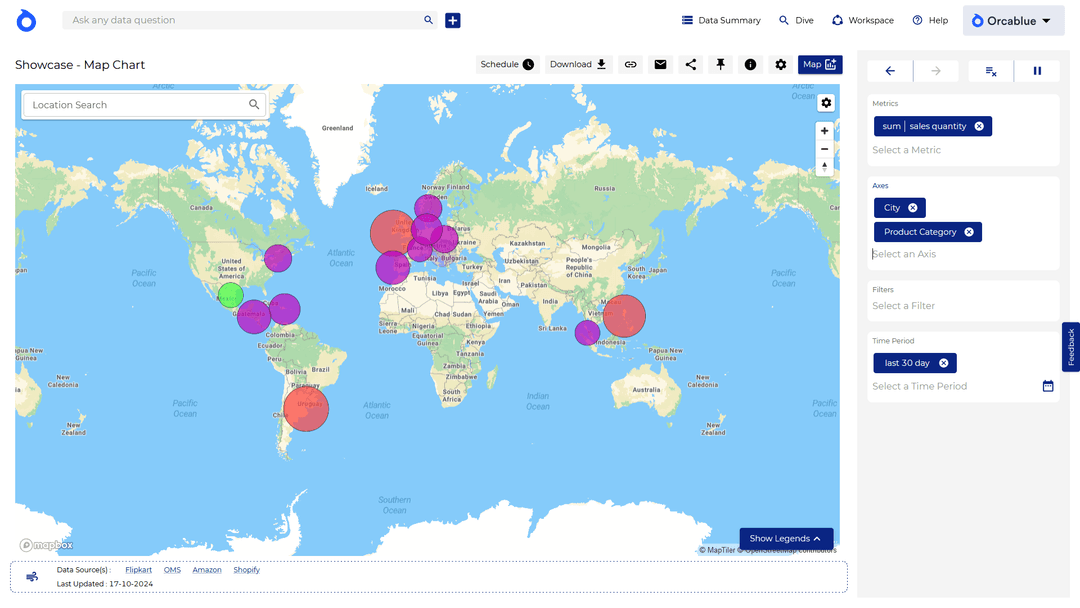Open chart settings gear in toolbar
This screenshot has height=608, width=1080.
point(780,64)
